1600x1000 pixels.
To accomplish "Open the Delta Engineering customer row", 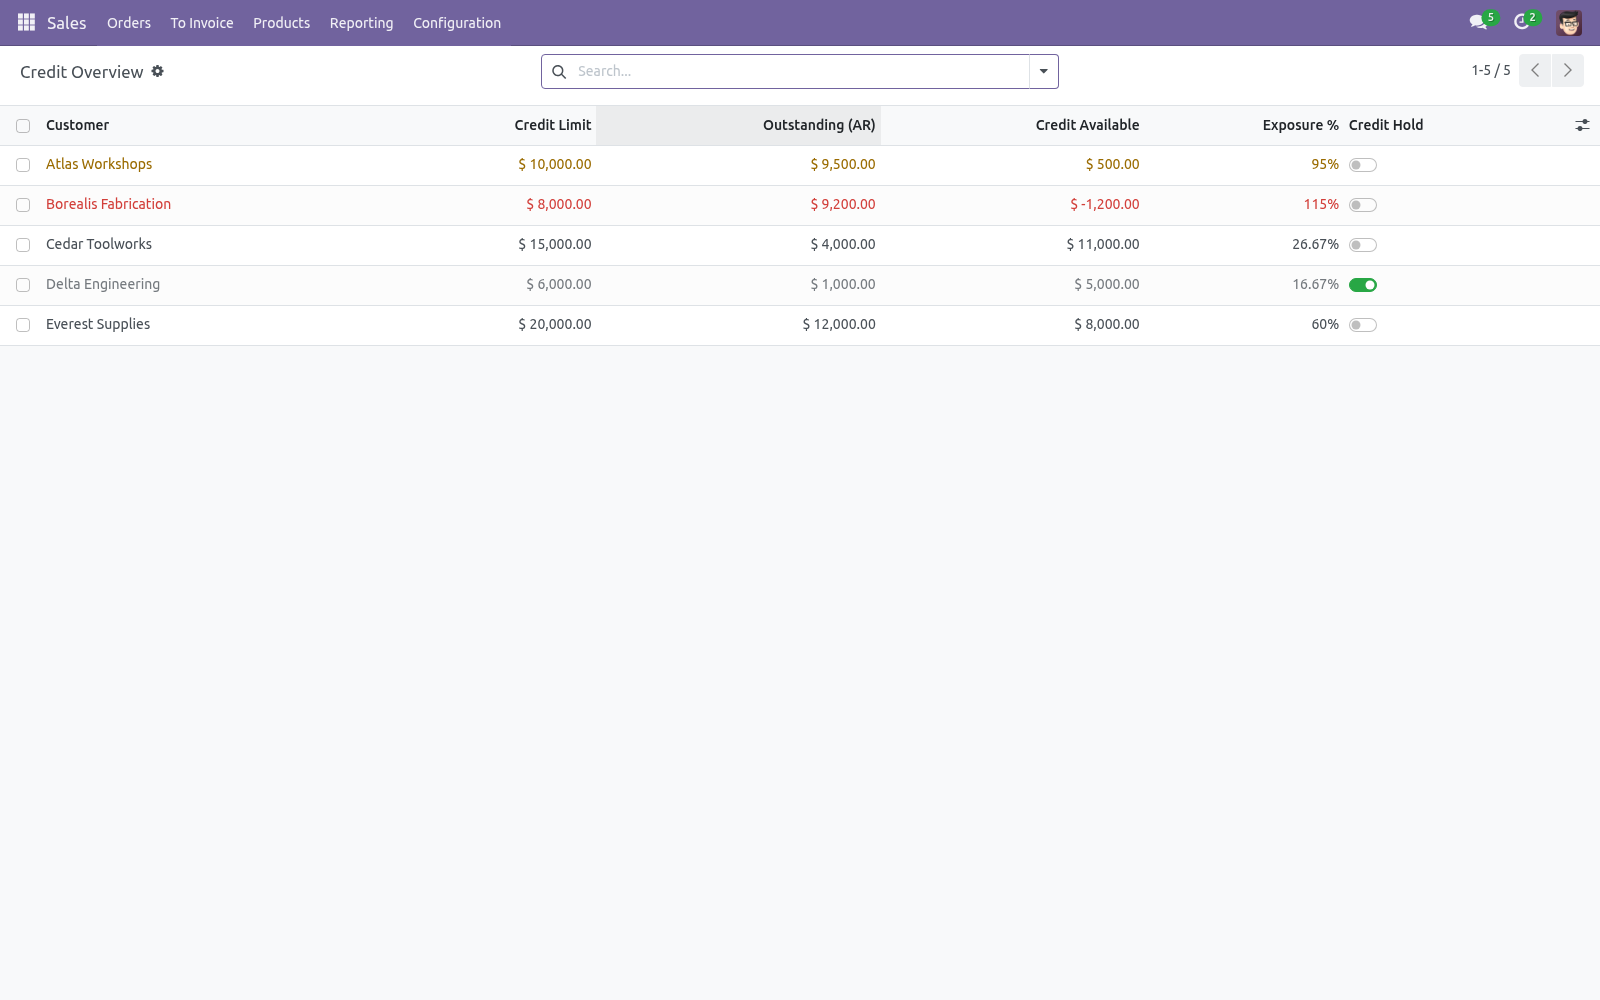I will coord(800,285).
